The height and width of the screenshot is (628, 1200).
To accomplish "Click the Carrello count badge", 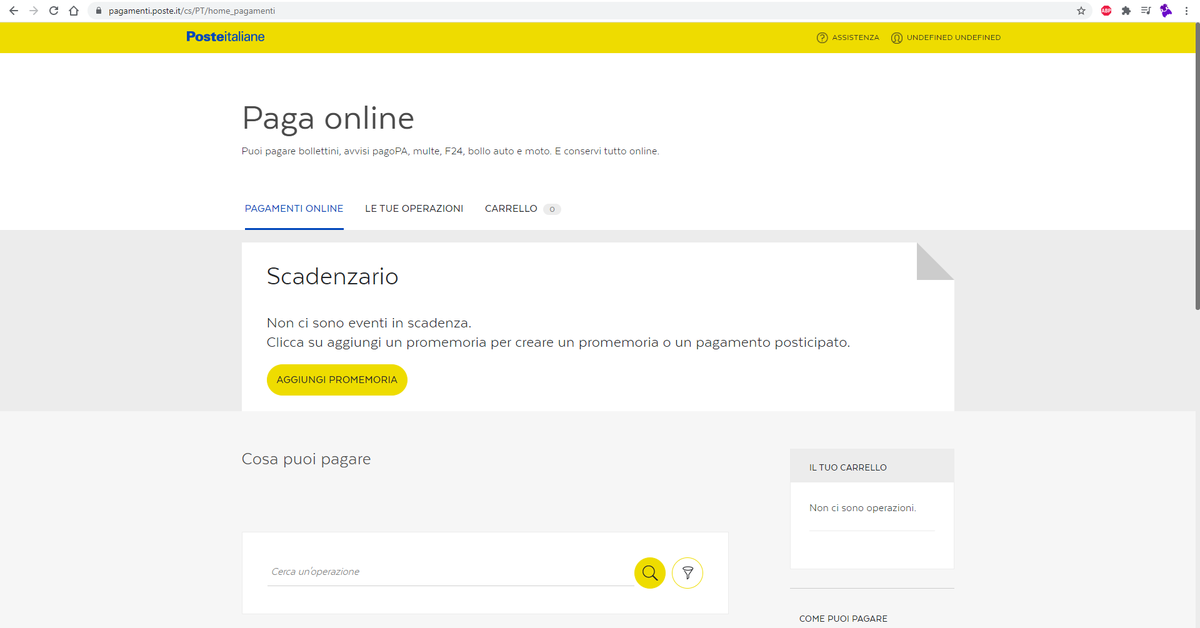I will [552, 210].
